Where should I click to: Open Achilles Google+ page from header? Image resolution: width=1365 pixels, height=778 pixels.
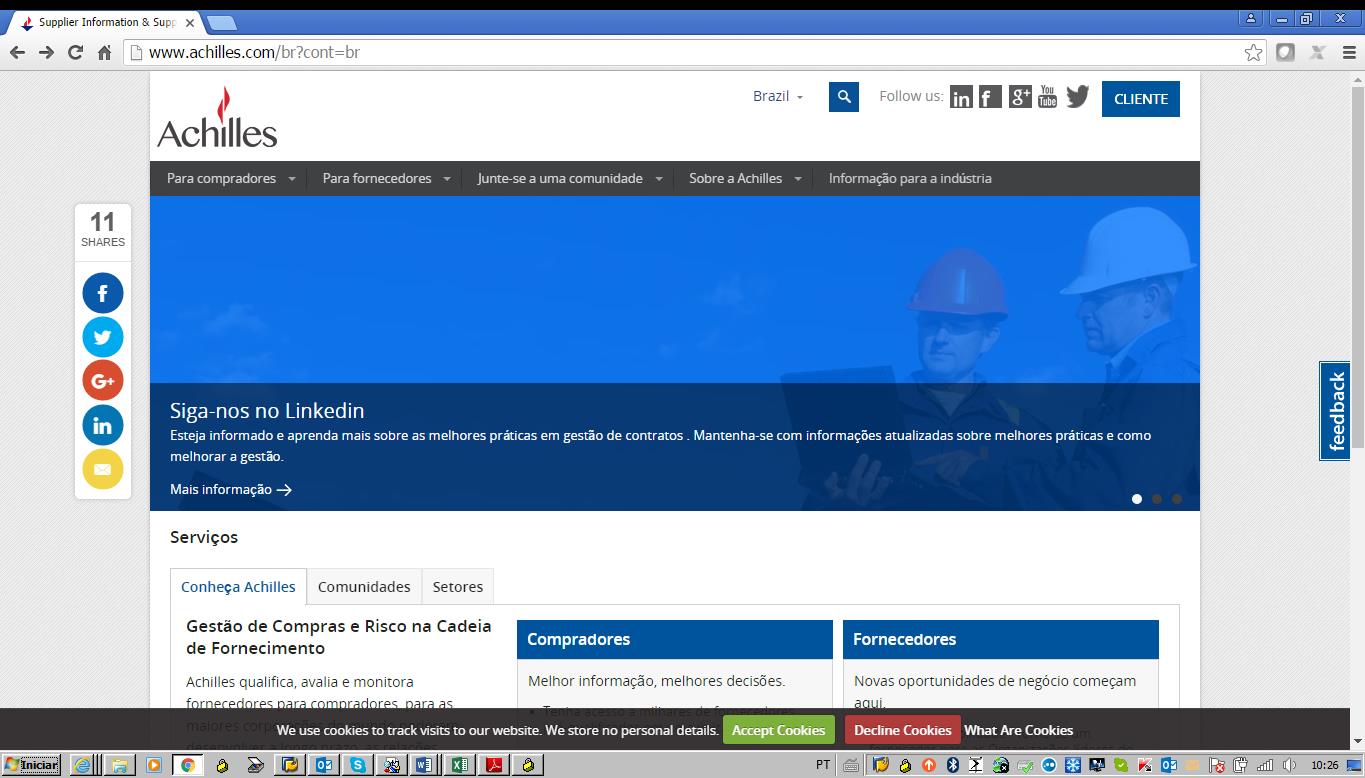coord(1019,97)
